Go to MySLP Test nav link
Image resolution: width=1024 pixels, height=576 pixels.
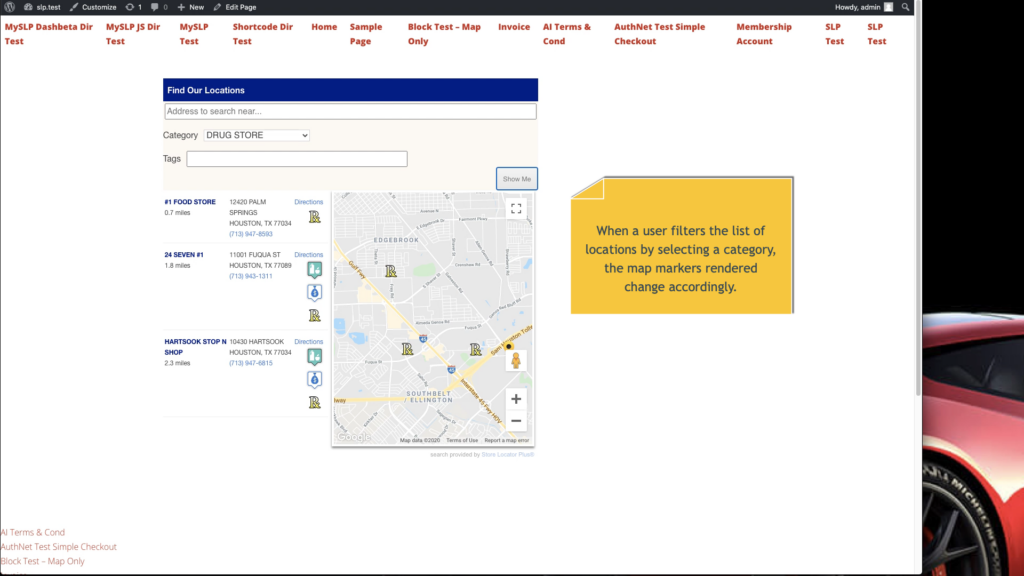pos(194,34)
